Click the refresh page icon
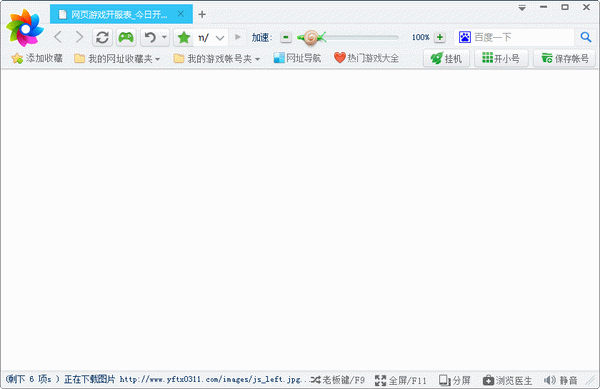 (102, 37)
